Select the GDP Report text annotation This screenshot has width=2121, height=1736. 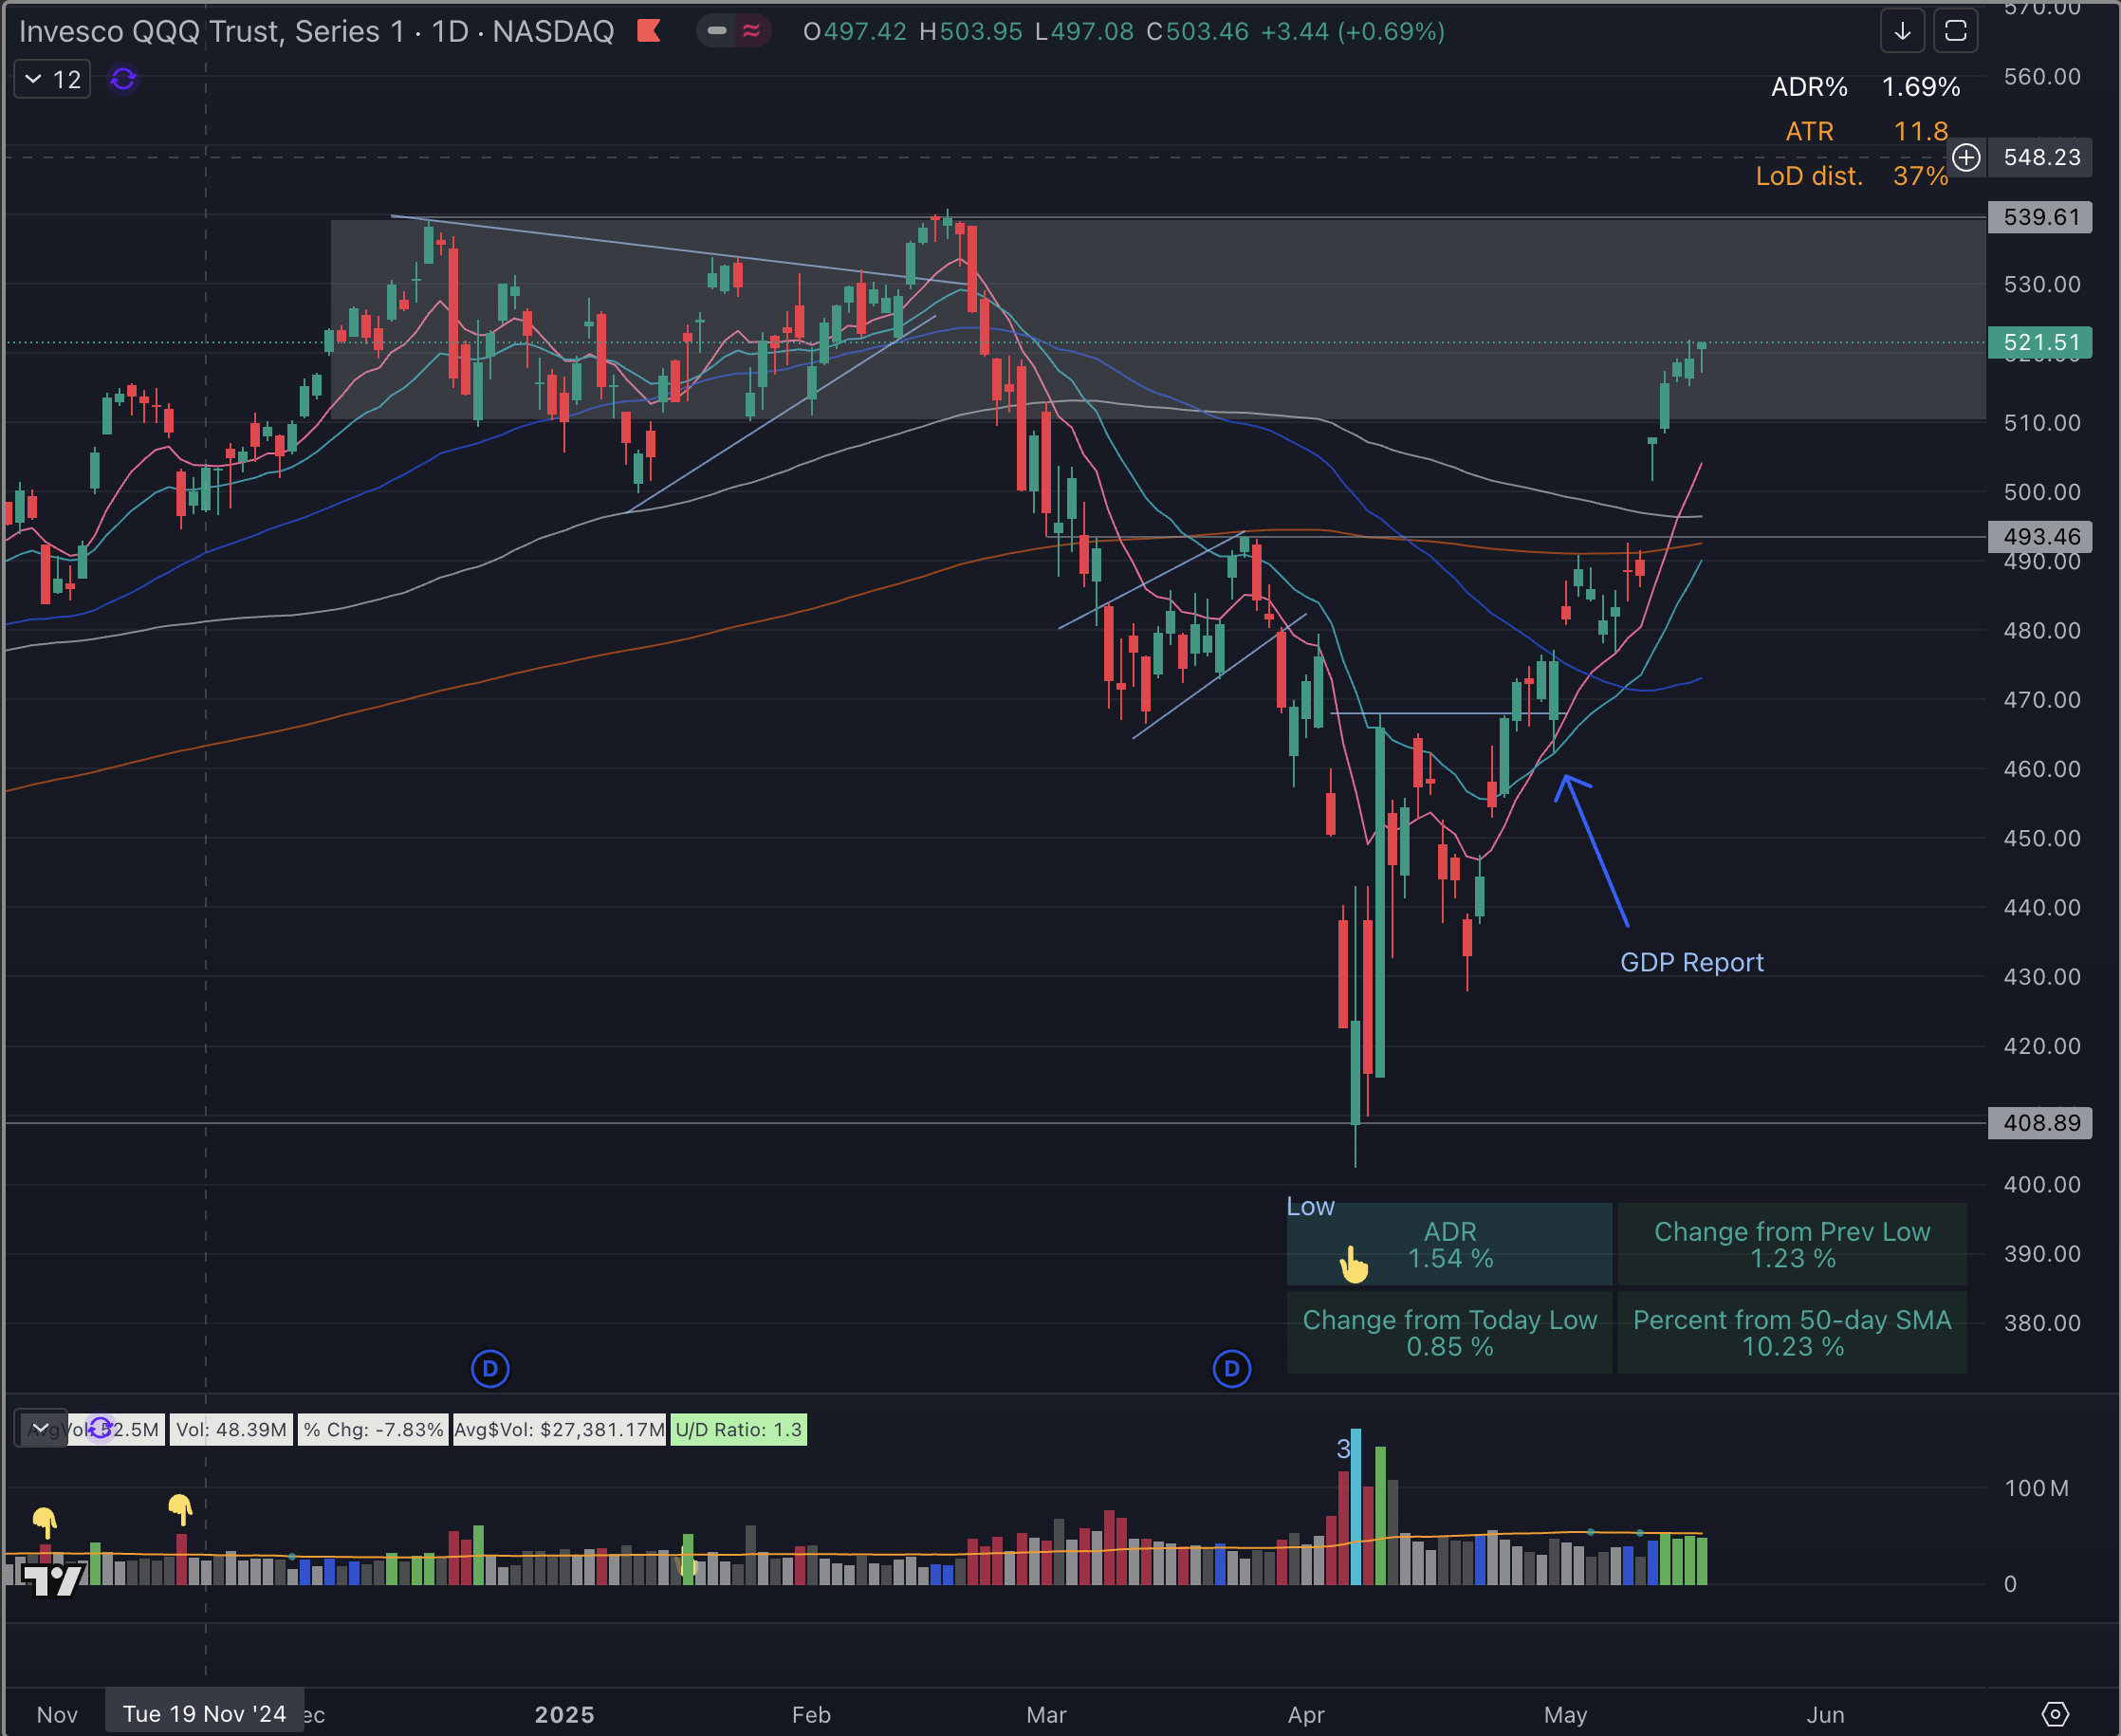(x=1691, y=962)
